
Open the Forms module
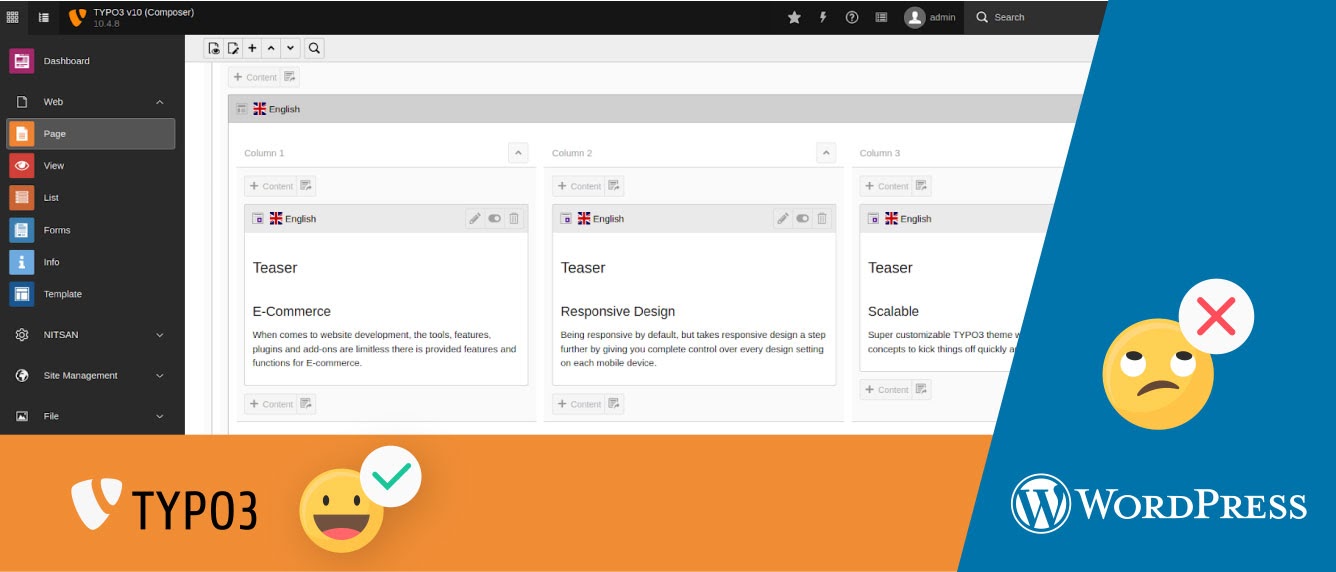[92, 230]
